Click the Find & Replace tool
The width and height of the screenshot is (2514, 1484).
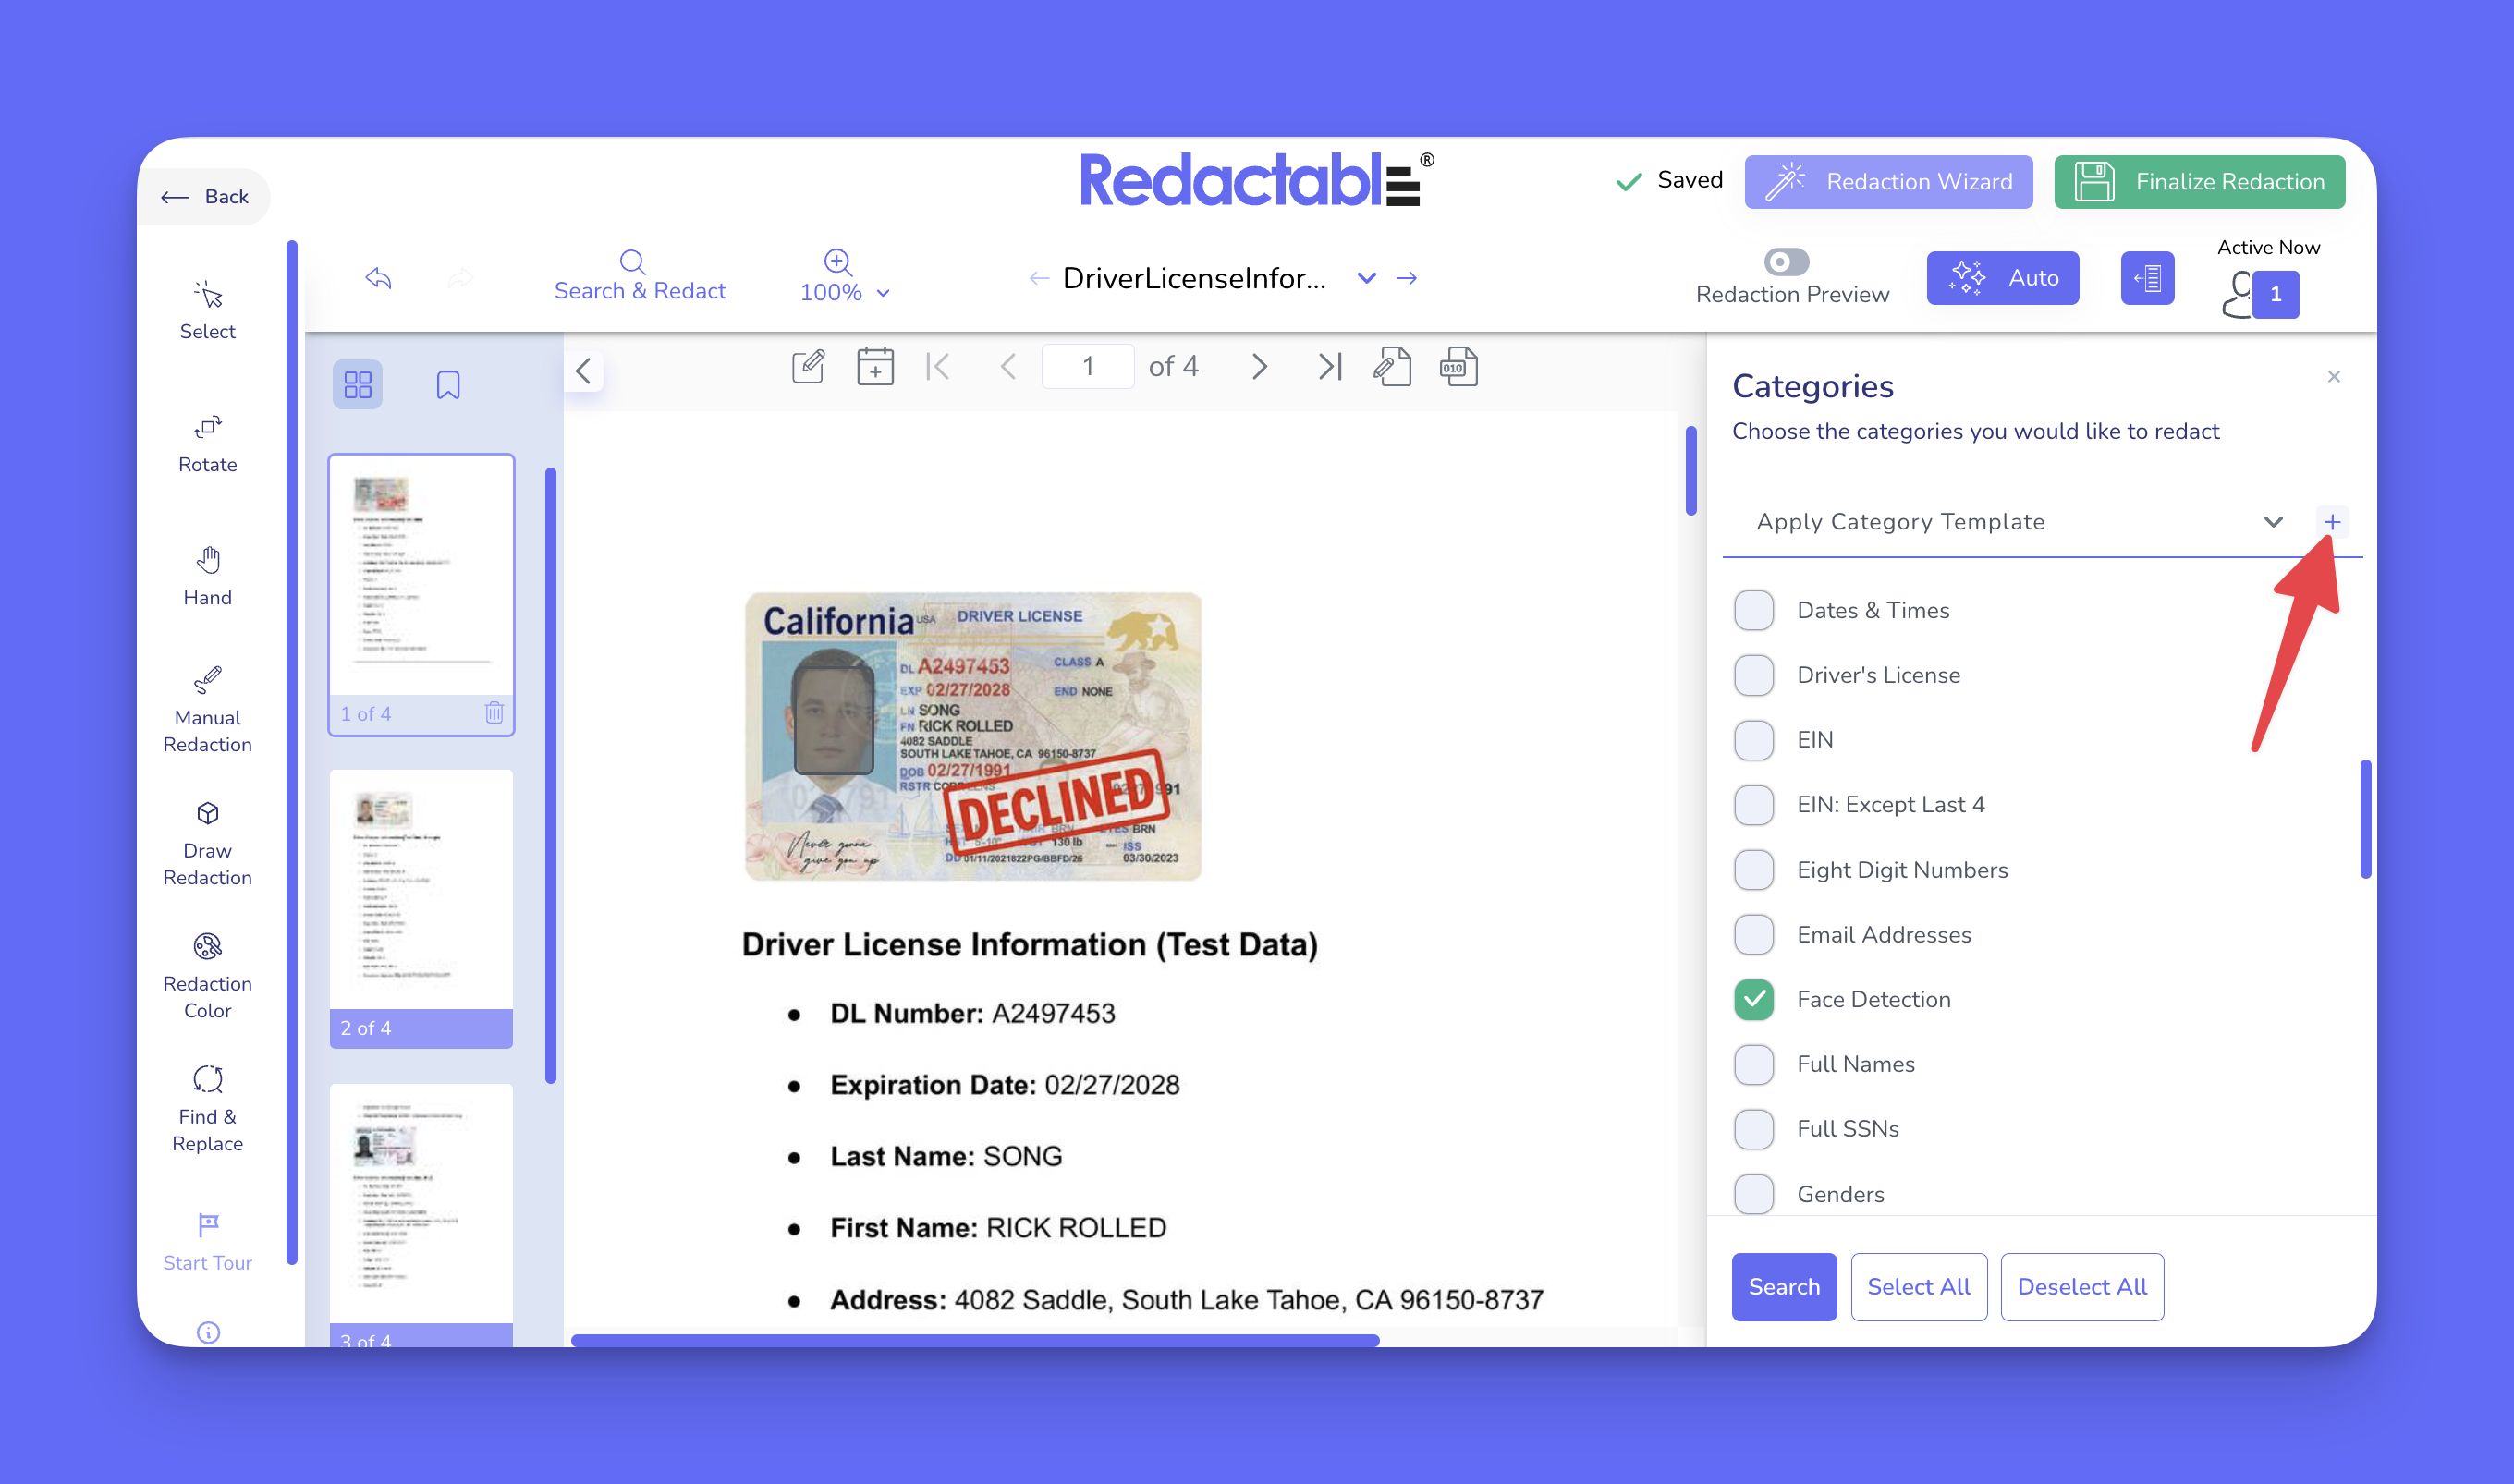(207, 1108)
